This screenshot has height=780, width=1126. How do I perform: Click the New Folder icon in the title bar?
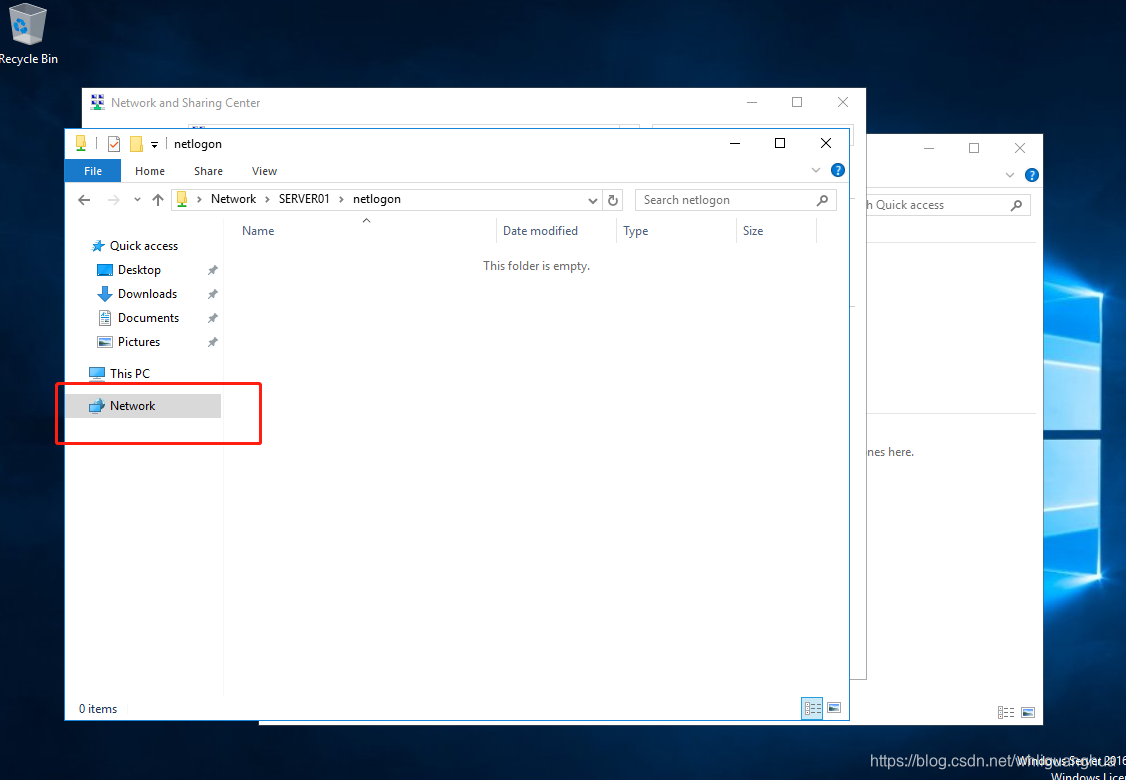134,143
